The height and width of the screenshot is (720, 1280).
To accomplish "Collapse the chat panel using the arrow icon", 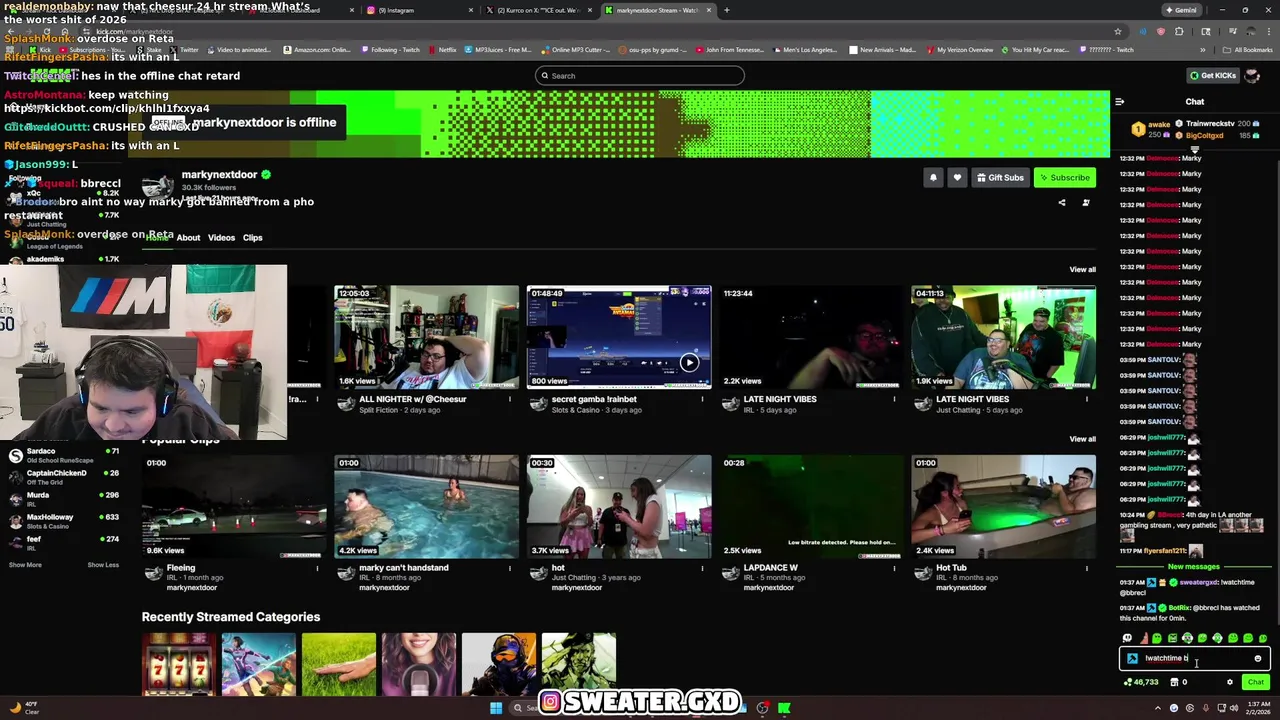I will [1119, 101].
